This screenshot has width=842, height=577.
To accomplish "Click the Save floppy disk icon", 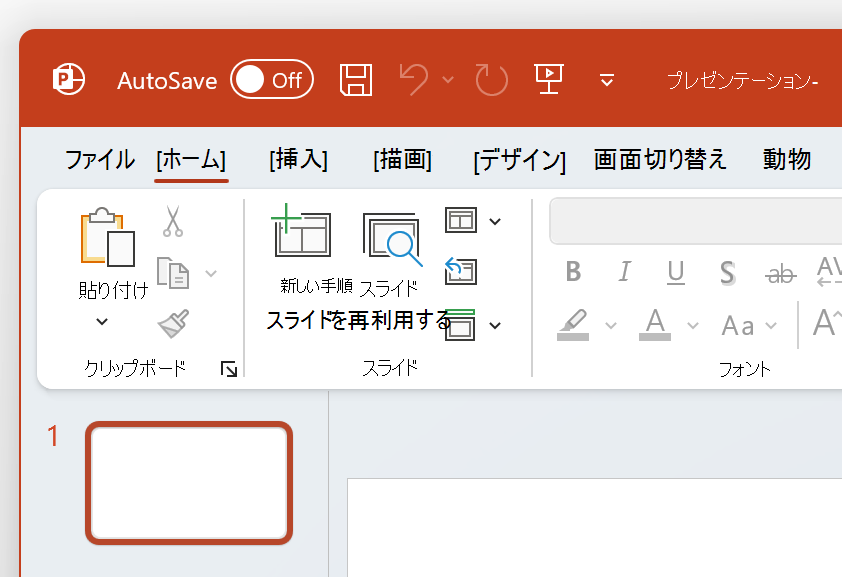I will click(356, 80).
